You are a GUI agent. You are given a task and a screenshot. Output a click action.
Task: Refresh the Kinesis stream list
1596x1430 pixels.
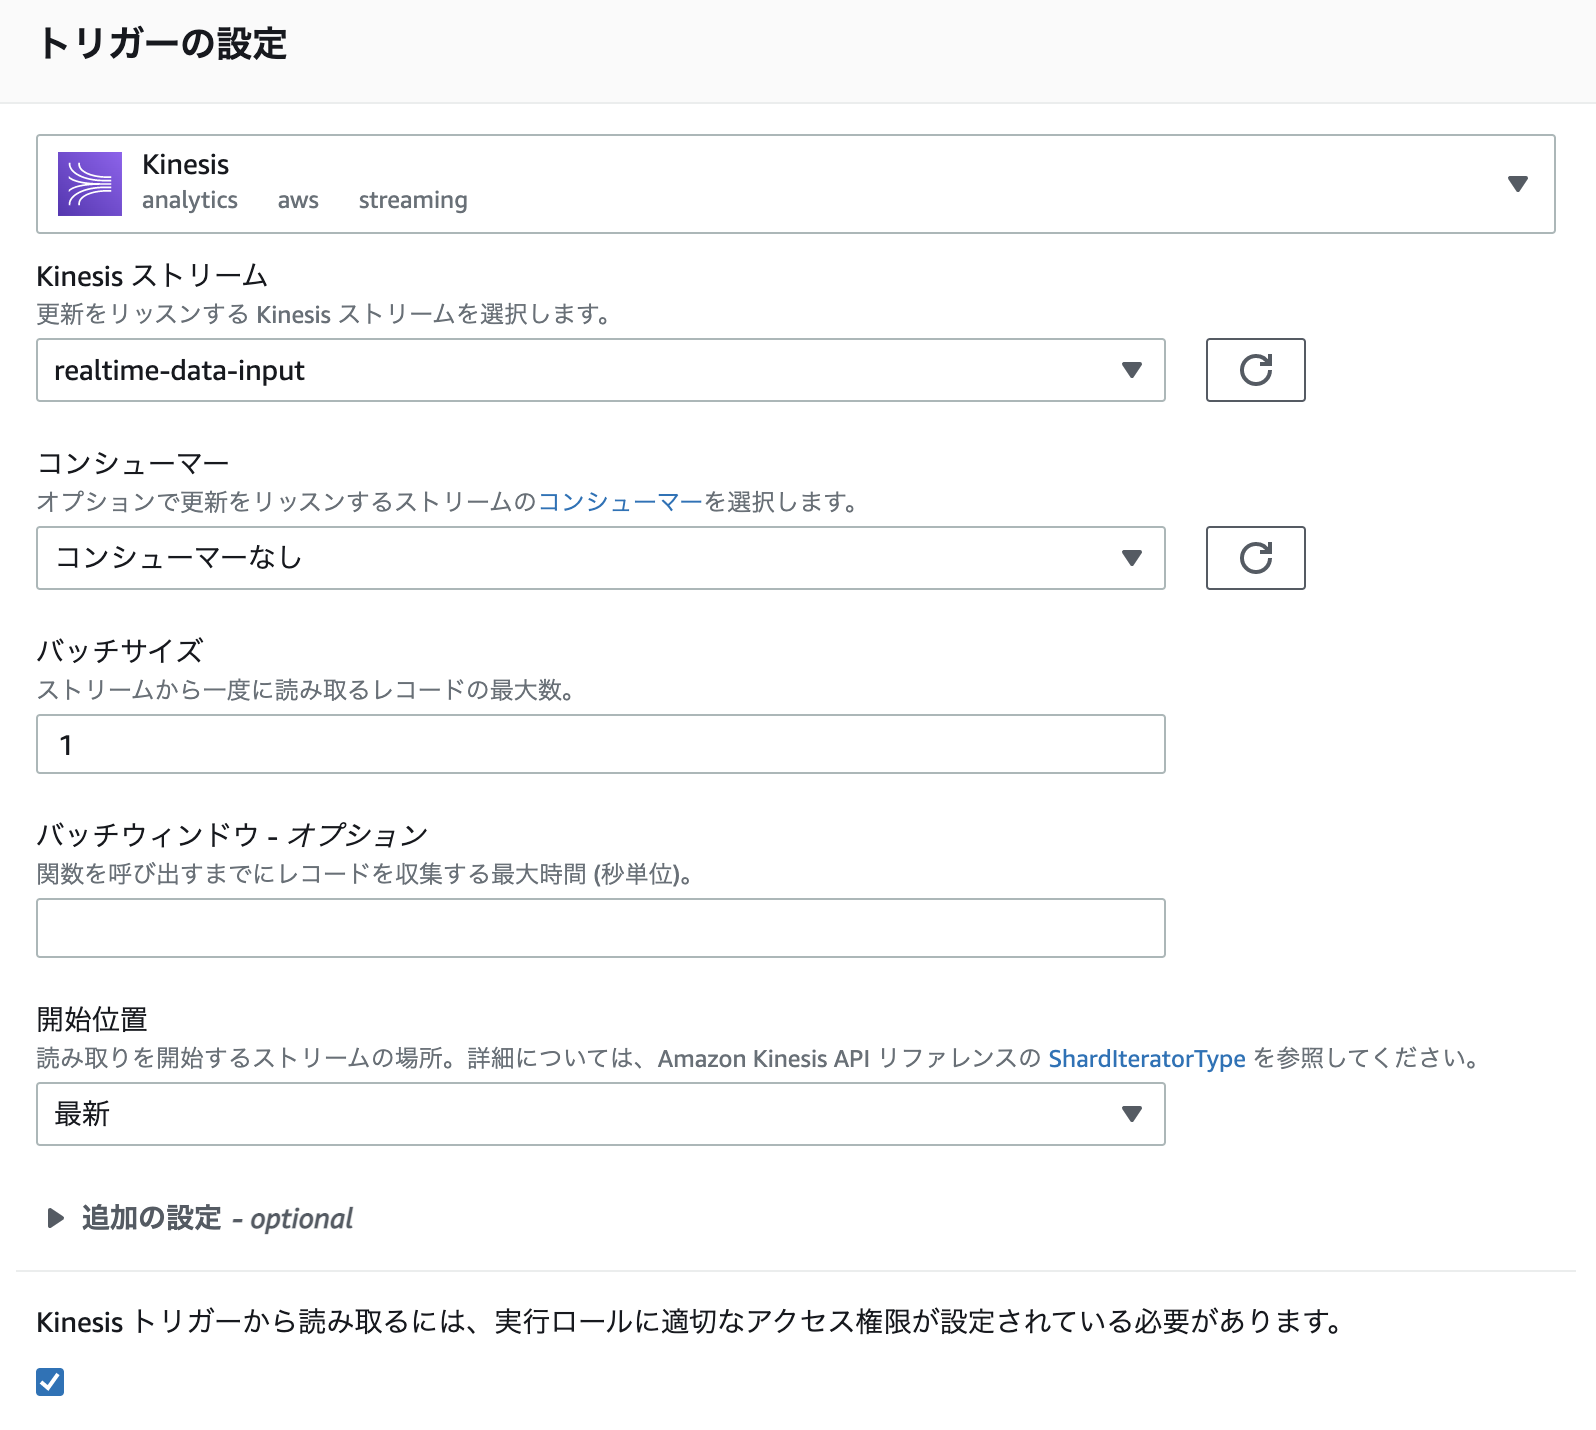pos(1255,370)
